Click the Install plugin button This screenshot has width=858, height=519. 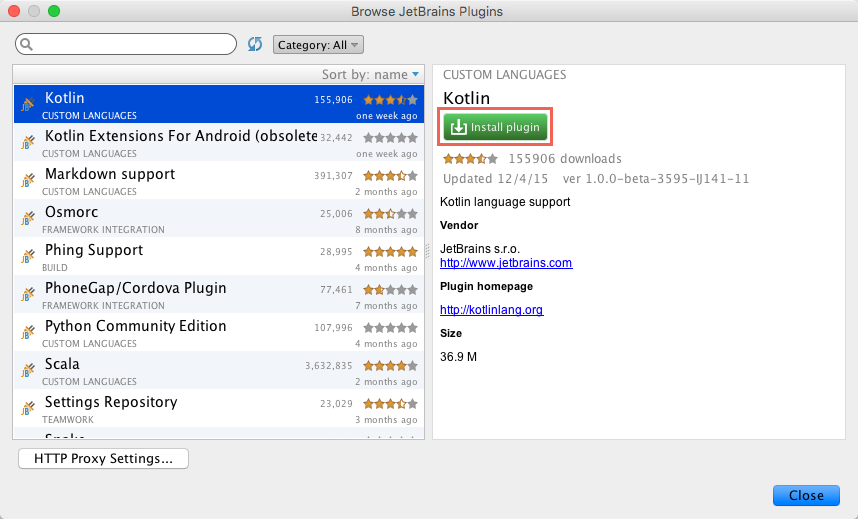click(x=495, y=127)
